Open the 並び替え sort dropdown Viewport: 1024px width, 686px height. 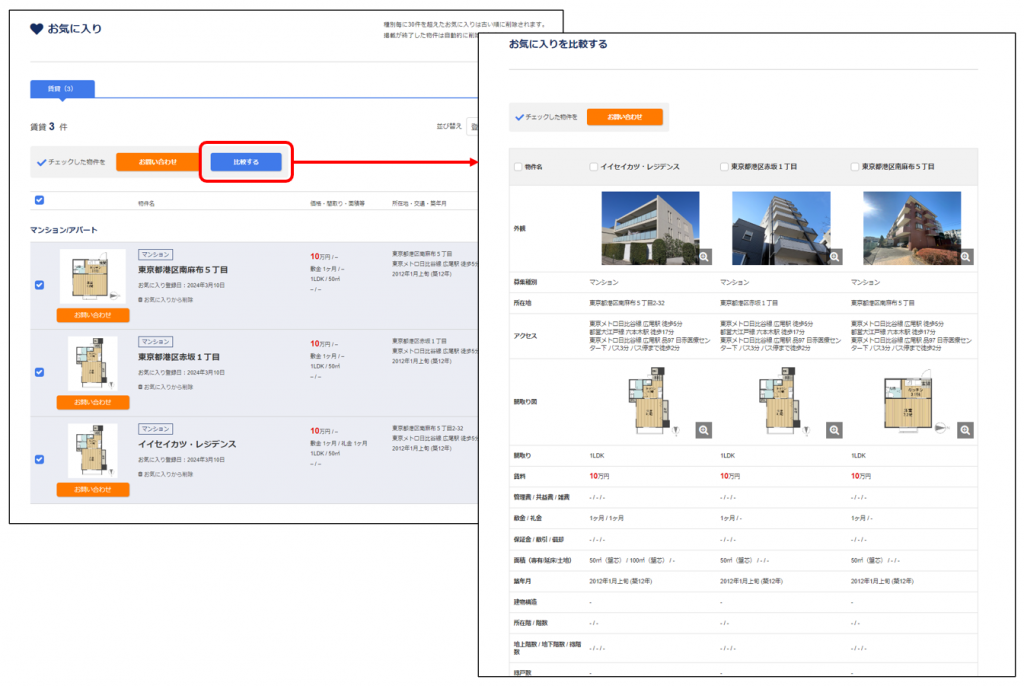click(473, 127)
